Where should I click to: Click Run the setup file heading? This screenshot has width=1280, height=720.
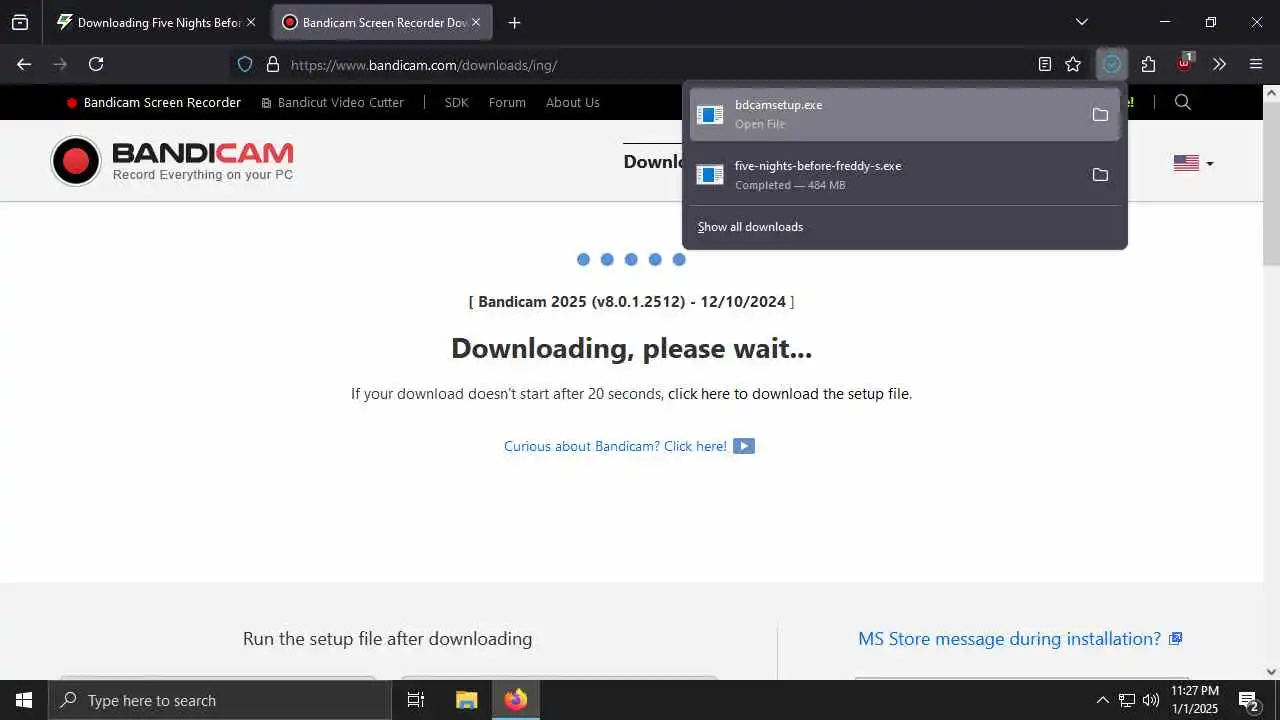[387, 638]
